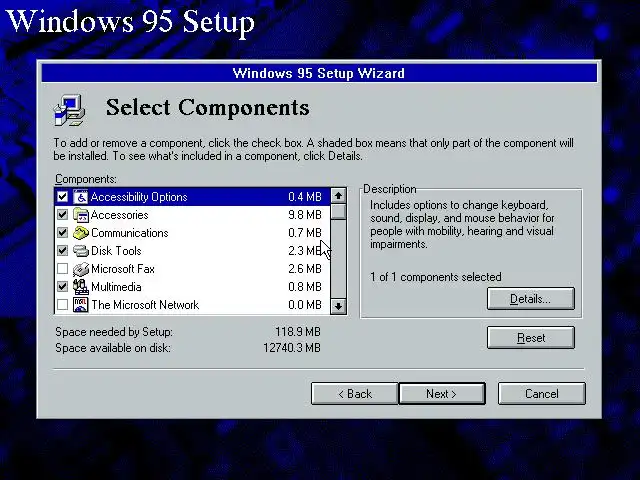
Task: Click the Communications telephone icon
Action: 80,233
